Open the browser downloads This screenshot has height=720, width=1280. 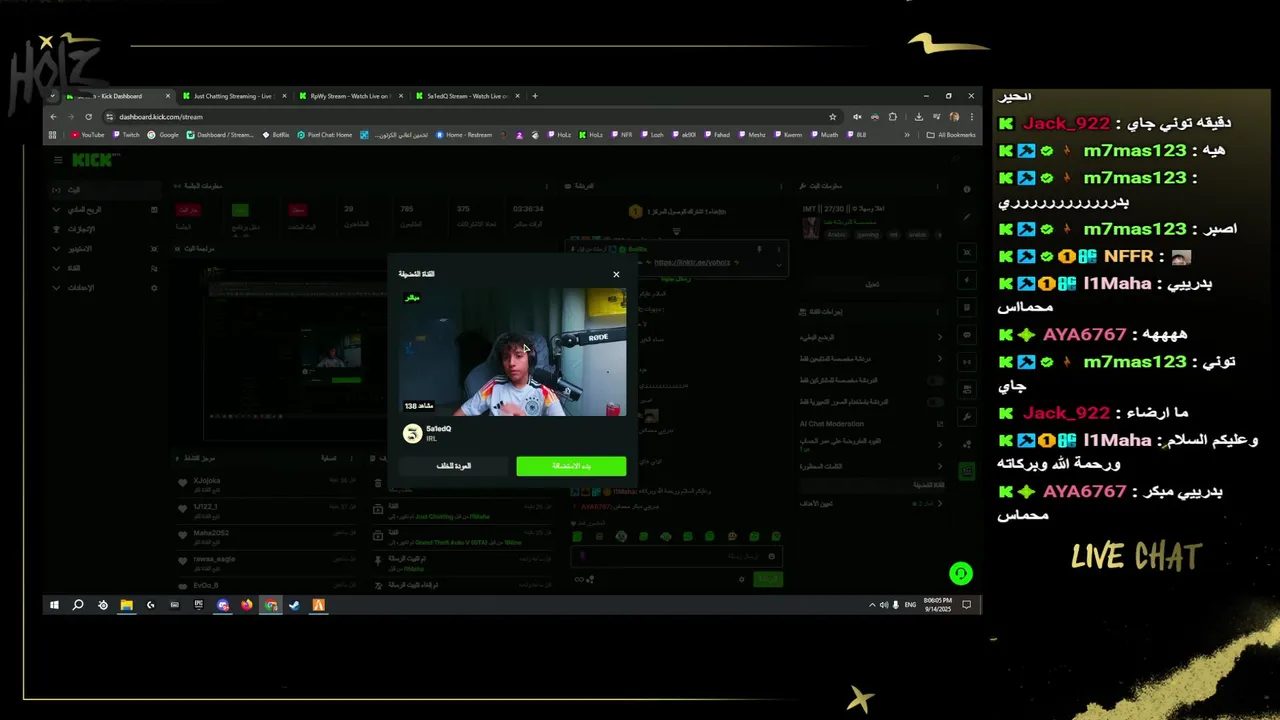pos(919,116)
